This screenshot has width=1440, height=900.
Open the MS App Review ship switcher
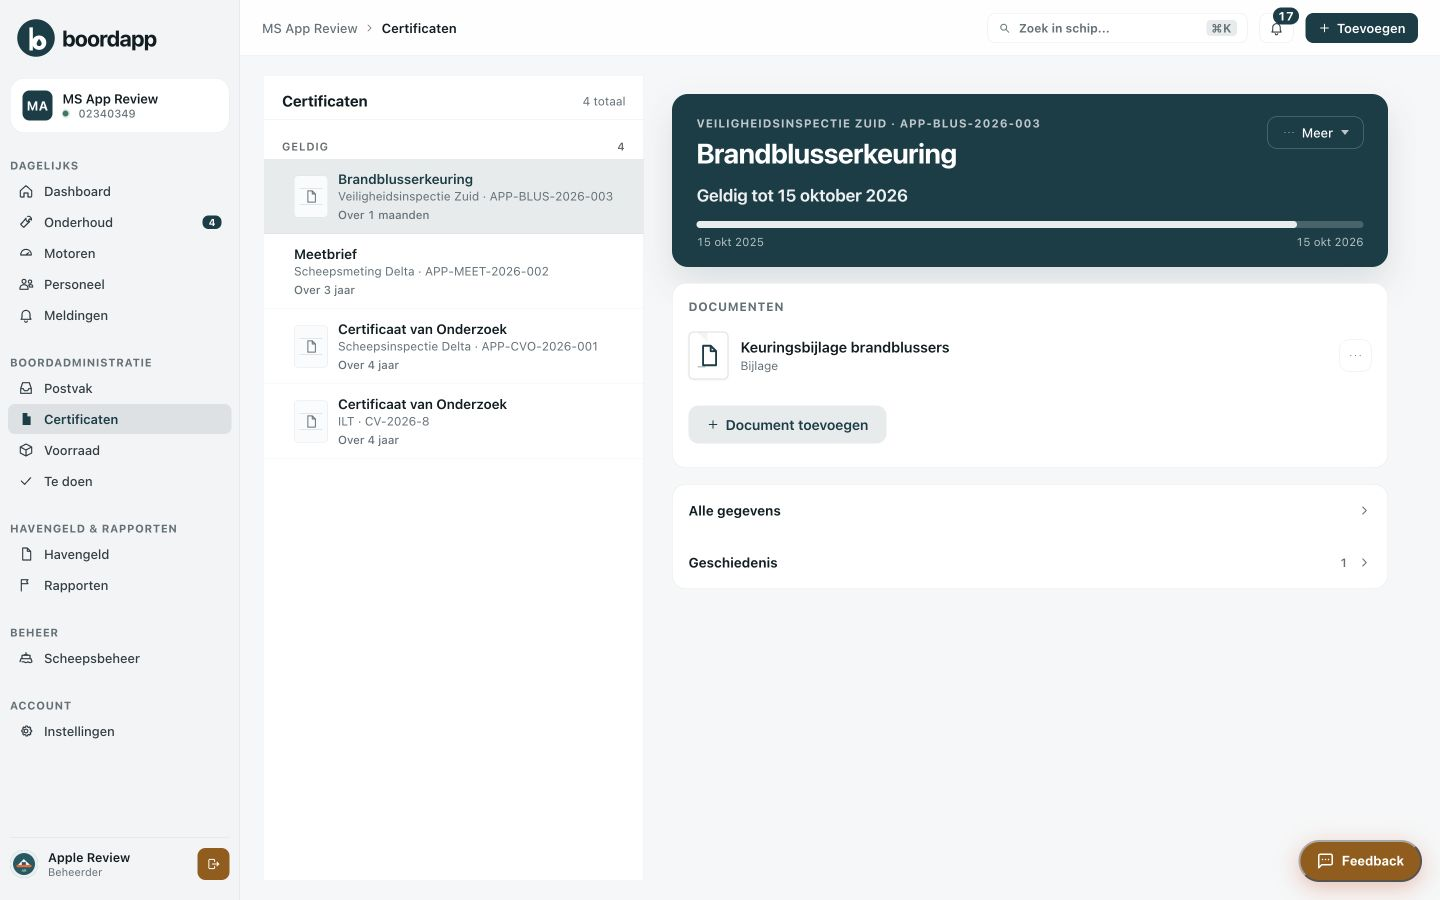[x=120, y=105]
